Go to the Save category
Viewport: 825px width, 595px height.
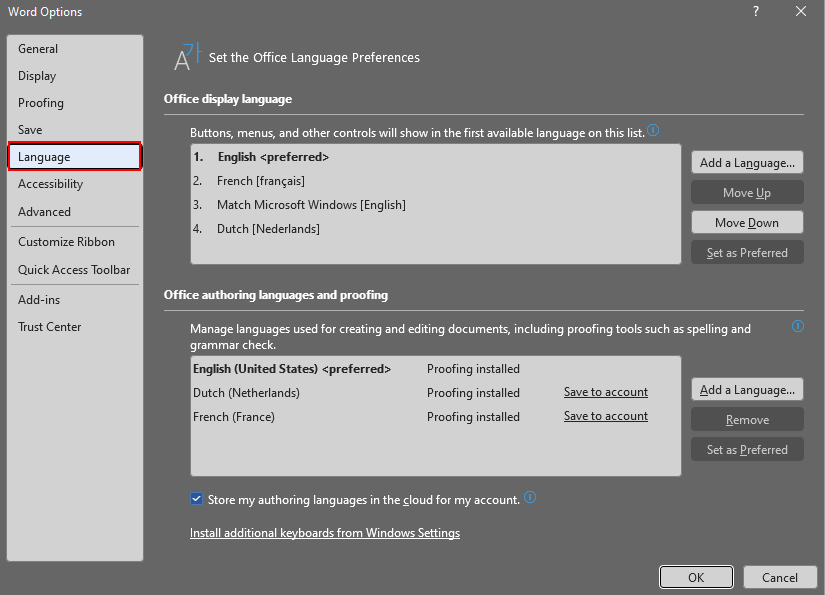(x=75, y=129)
